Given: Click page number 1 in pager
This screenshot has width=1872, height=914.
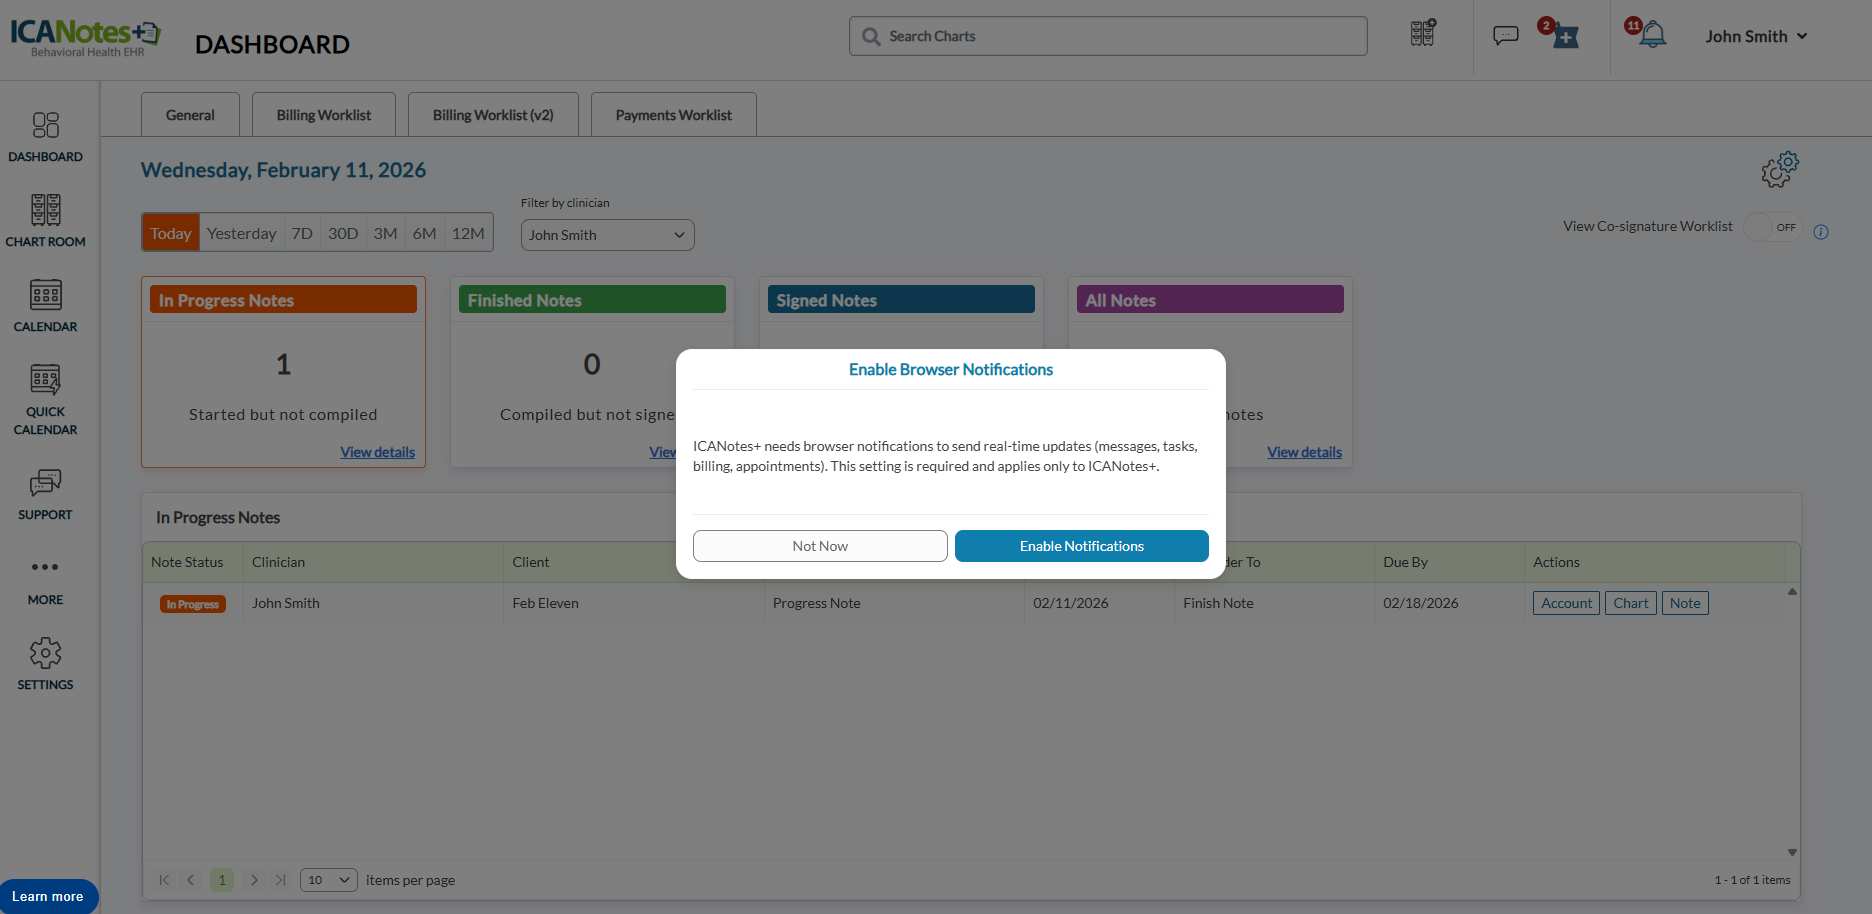Looking at the screenshot, I should tap(222, 880).
